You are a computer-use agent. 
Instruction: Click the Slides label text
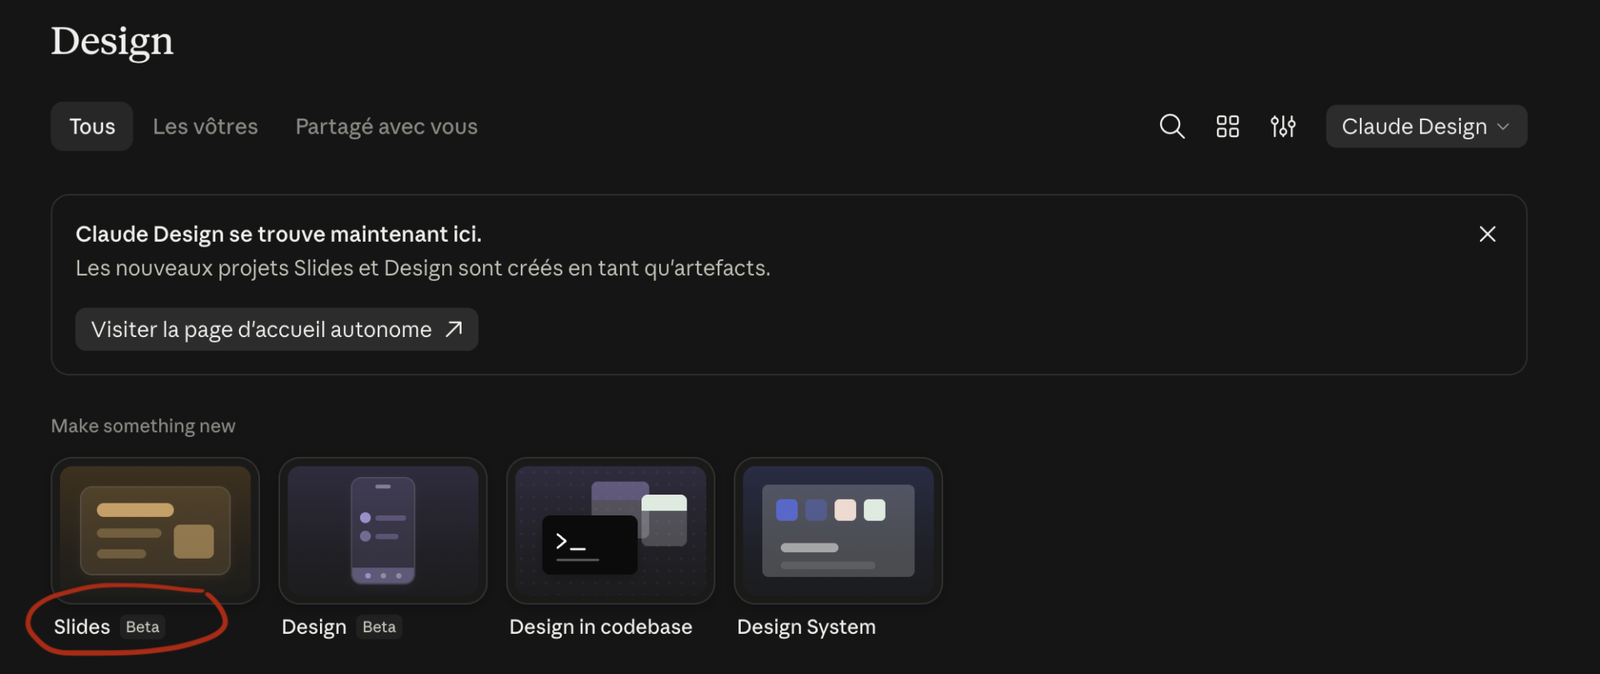[82, 627]
